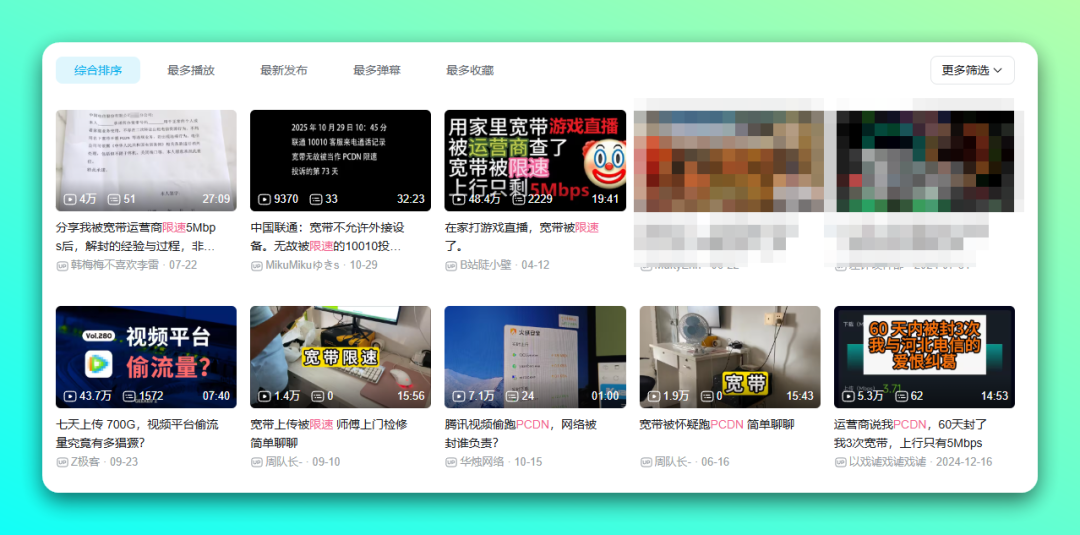Screen dimensions: 1080x535
Task: Select the 综合排序 sort tab
Action: coord(98,70)
